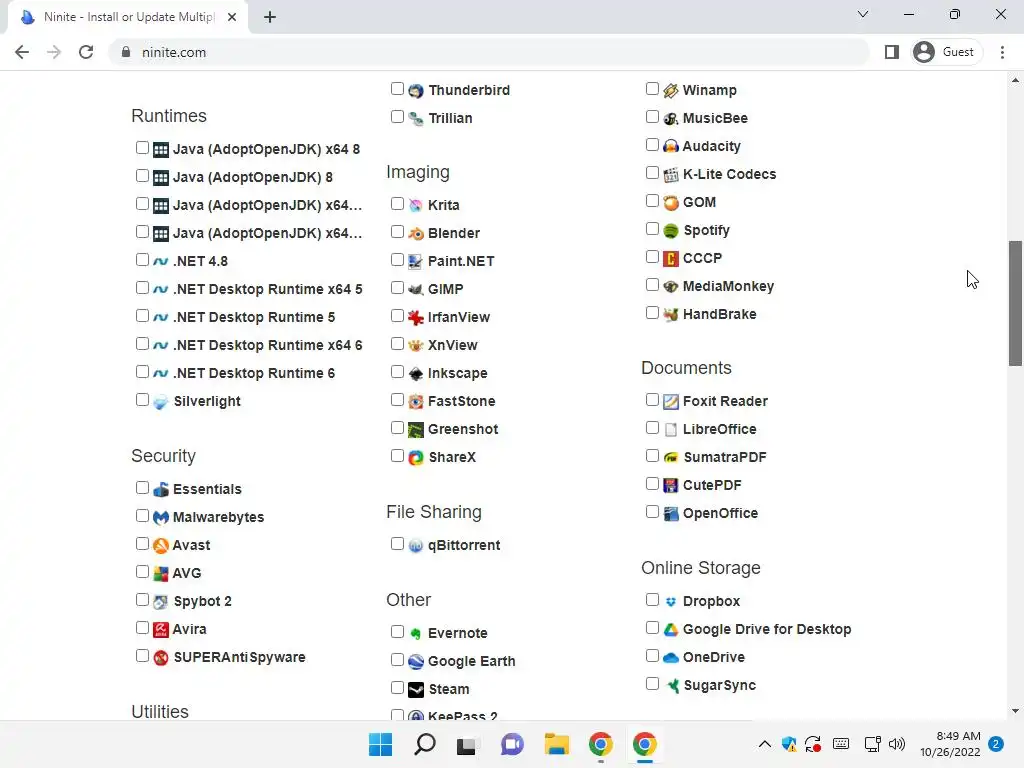Open the taskbar clock and date
Screen dimensions: 1024x768
pyautogui.click(x=950, y=744)
